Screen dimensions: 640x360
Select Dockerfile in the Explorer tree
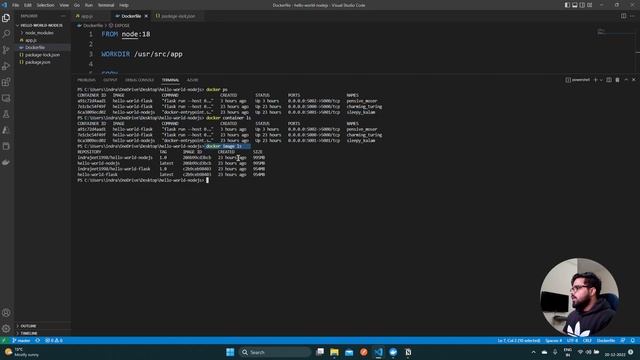pyautogui.click(x=35, y=47)
